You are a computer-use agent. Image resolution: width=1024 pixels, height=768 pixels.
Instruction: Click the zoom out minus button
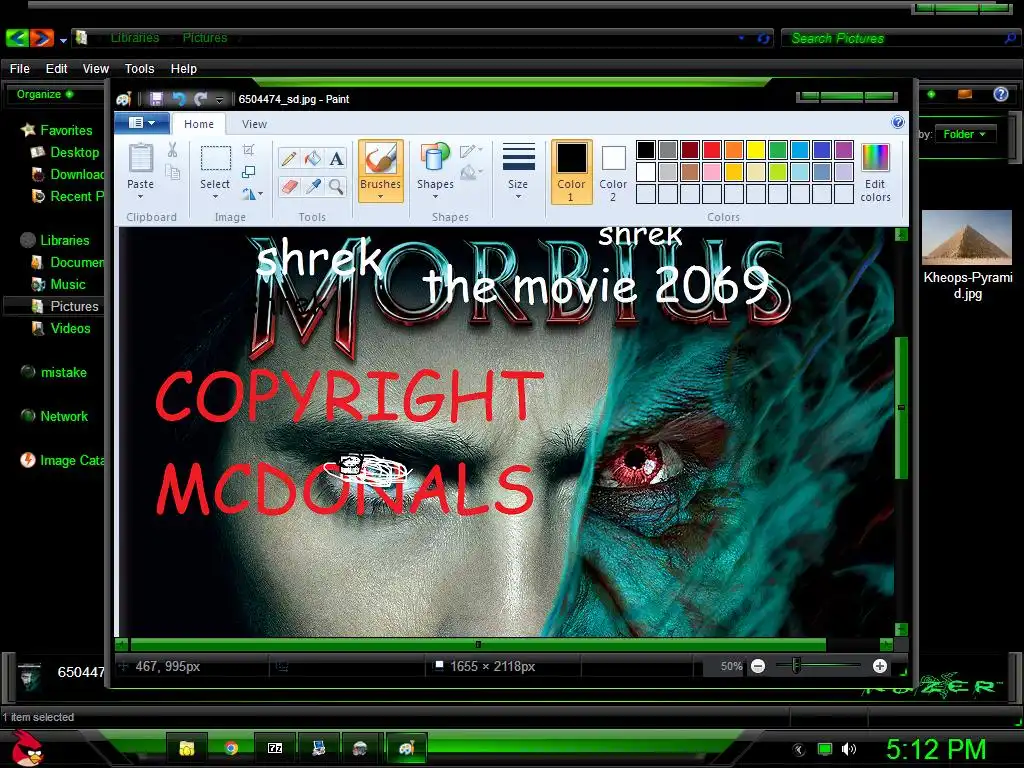coord(758,666)
